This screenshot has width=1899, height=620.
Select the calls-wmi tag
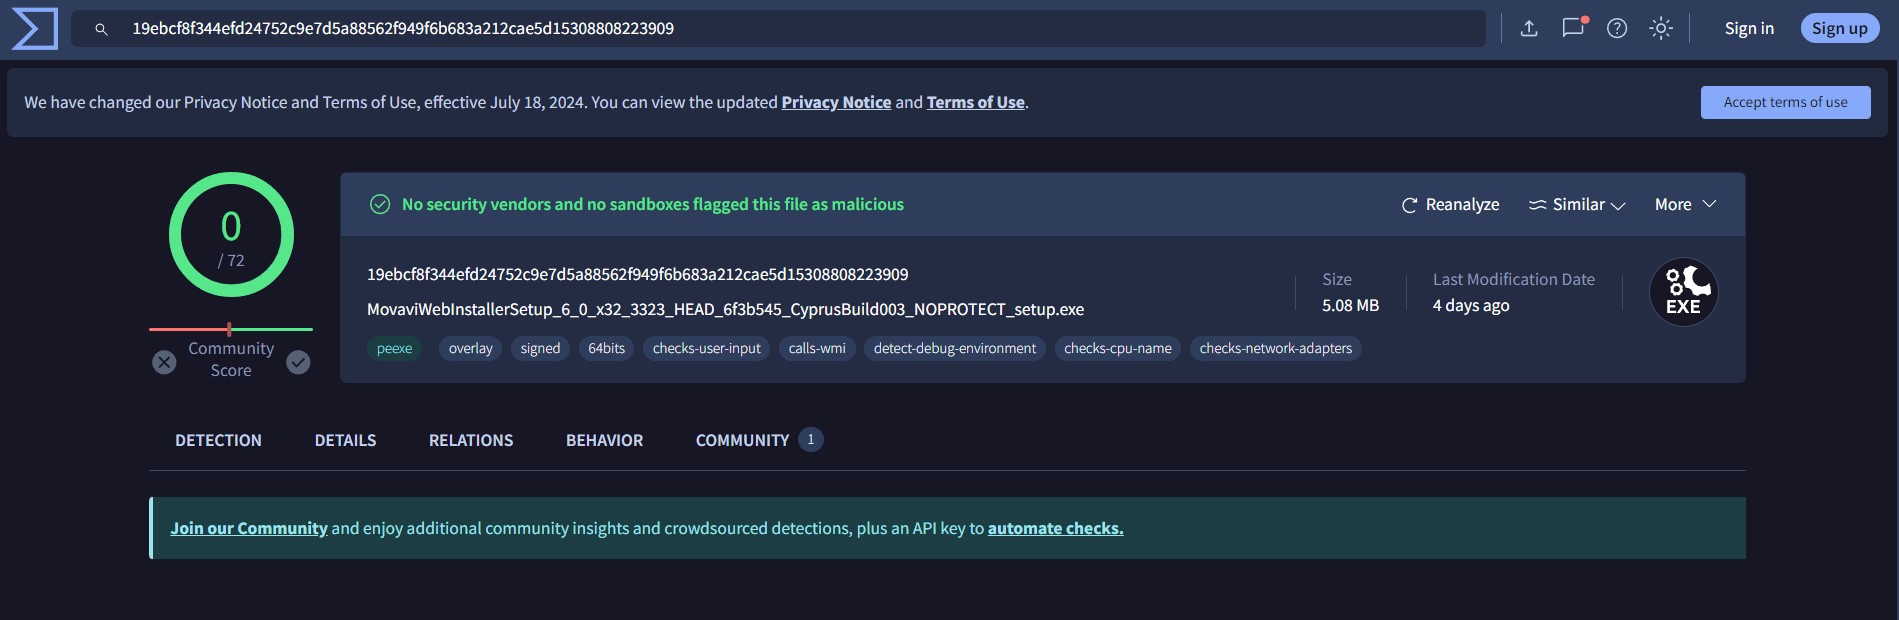817,348
